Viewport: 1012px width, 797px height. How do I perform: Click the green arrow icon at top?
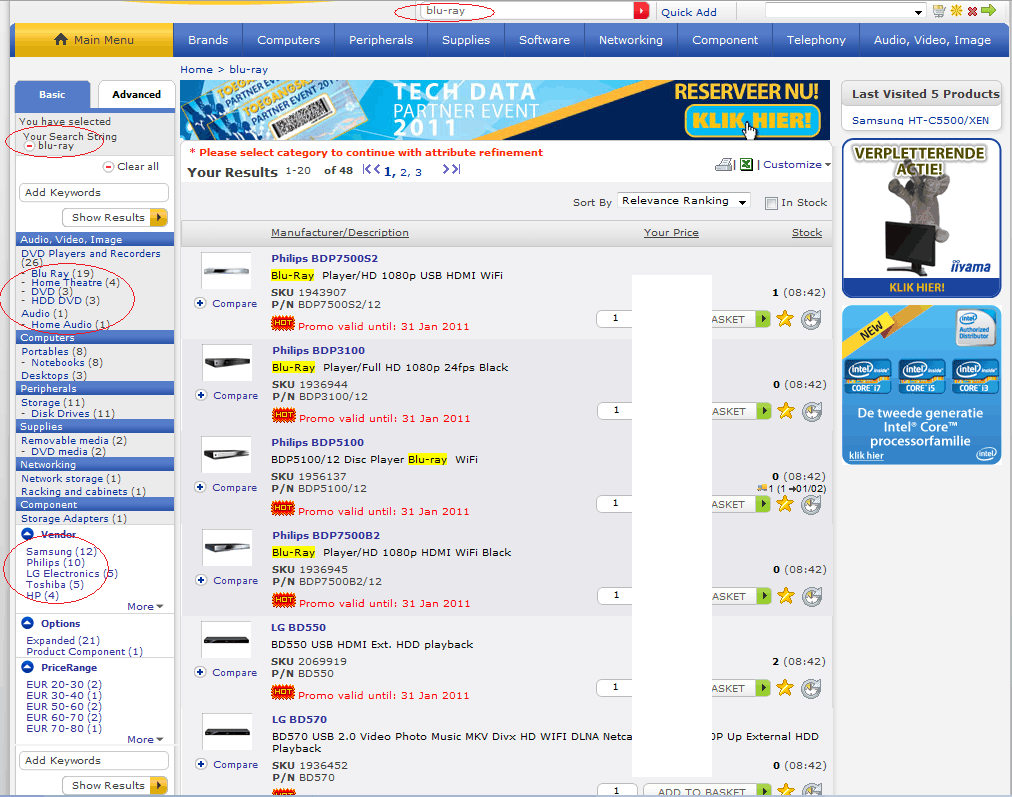tap(988, 10)
